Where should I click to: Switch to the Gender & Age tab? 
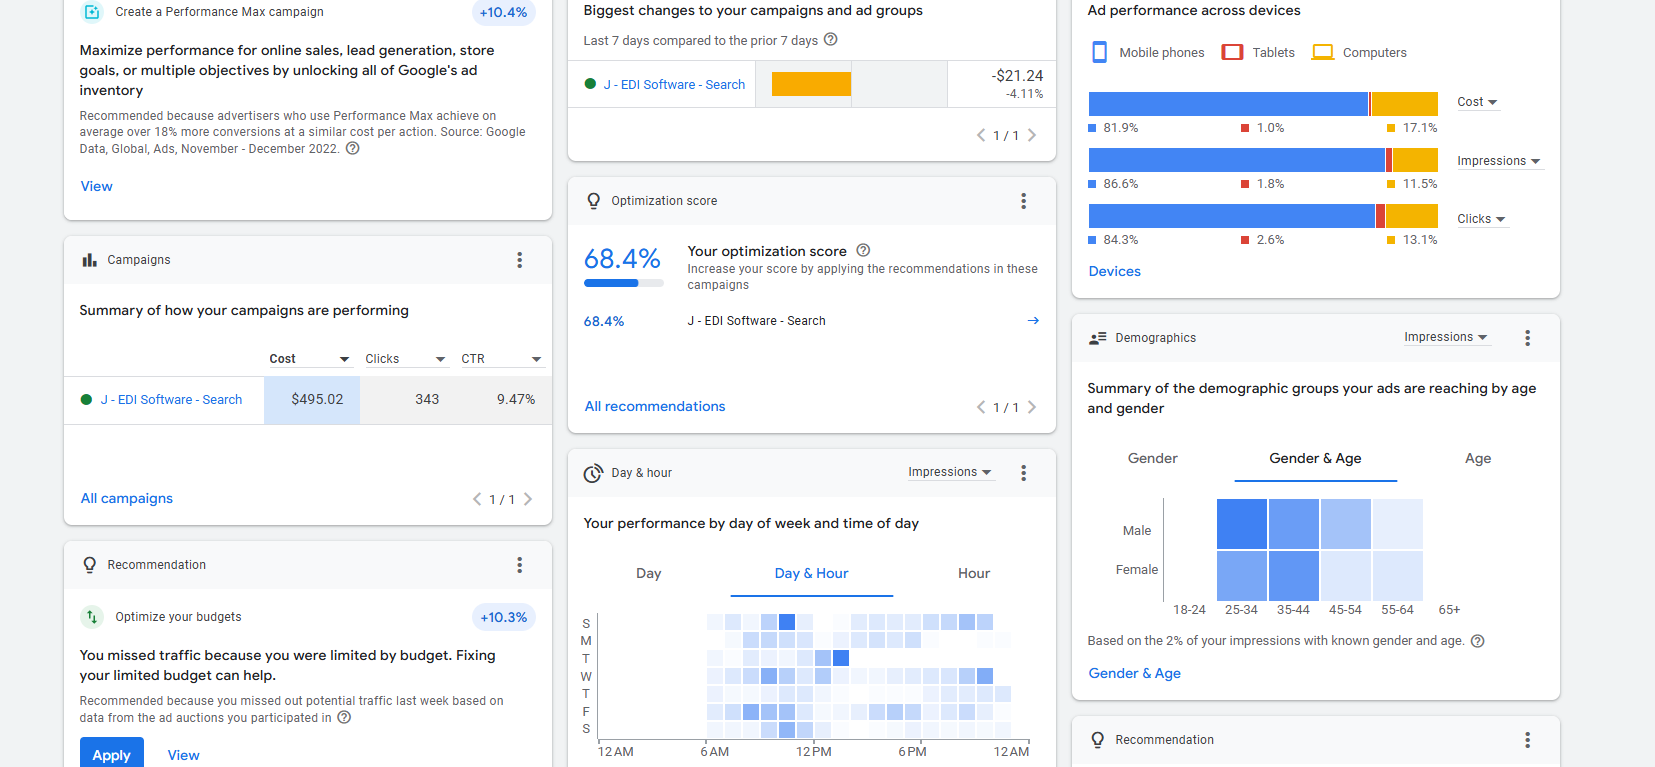point(1316,458)
